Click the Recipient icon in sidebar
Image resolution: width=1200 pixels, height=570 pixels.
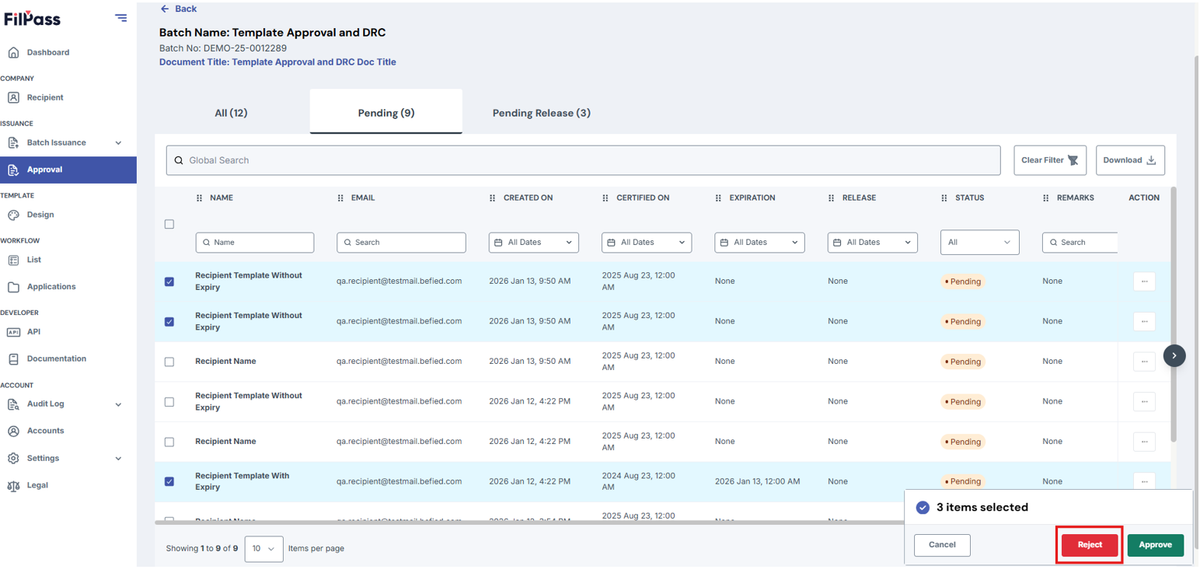[x=14, y=97]
